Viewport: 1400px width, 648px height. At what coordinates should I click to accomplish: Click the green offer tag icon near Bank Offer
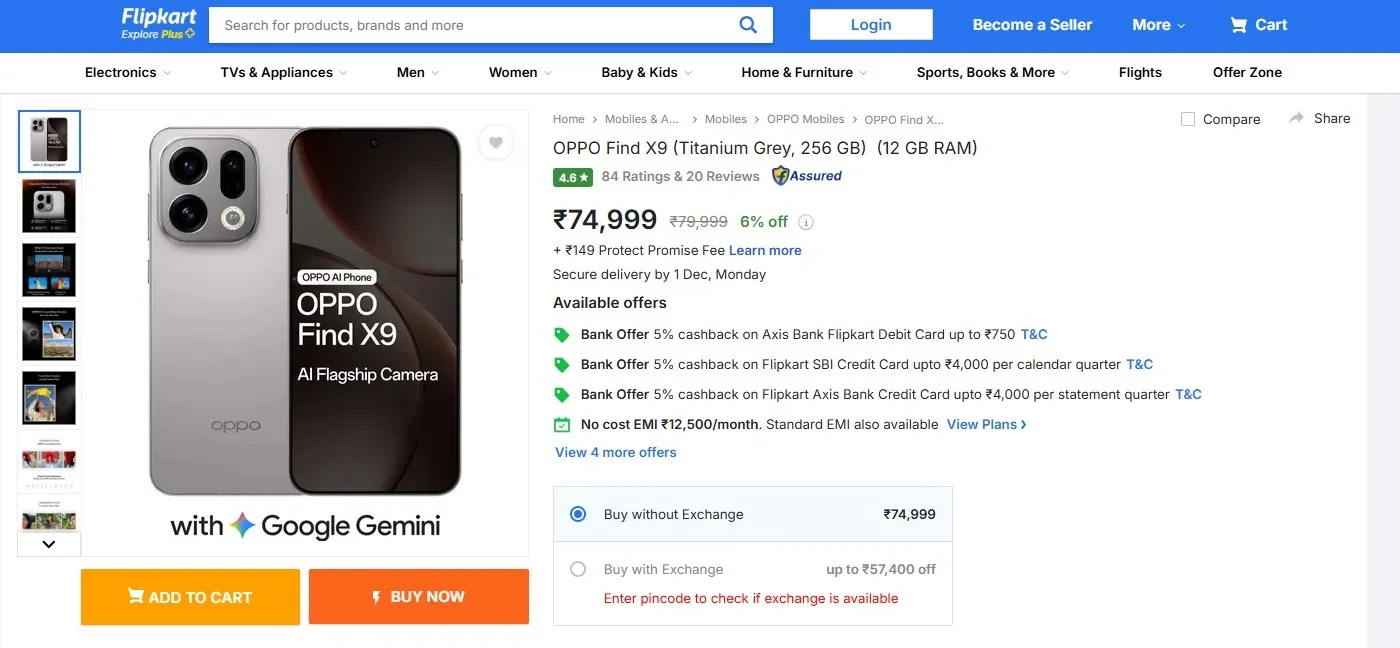(x=562, y=334)
